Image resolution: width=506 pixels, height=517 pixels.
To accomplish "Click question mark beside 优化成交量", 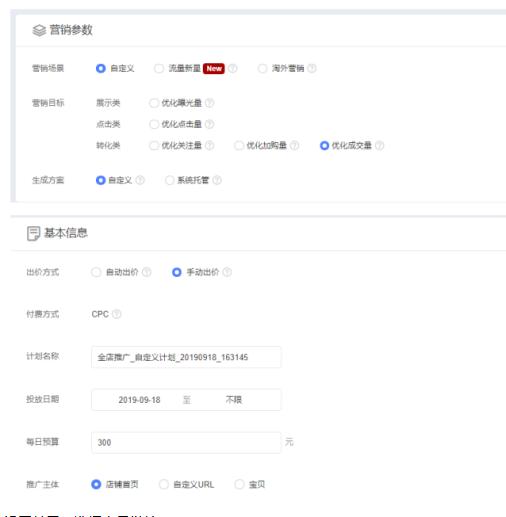I will pos(379,145).
